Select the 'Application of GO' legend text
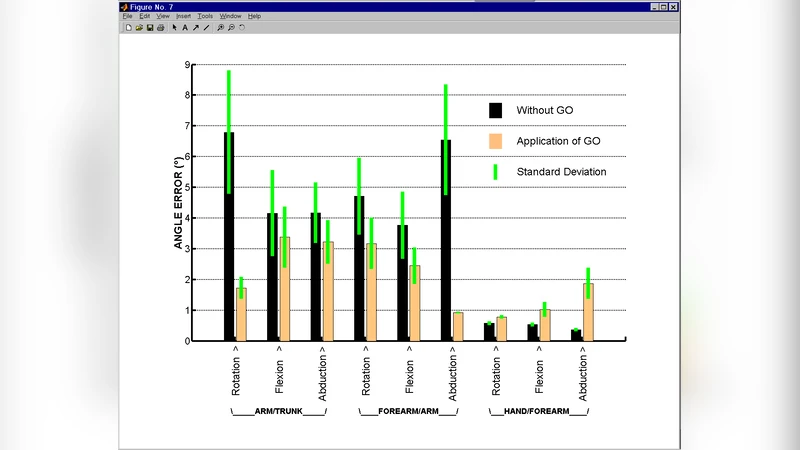 pyautogui.click(x=558, y=141)
